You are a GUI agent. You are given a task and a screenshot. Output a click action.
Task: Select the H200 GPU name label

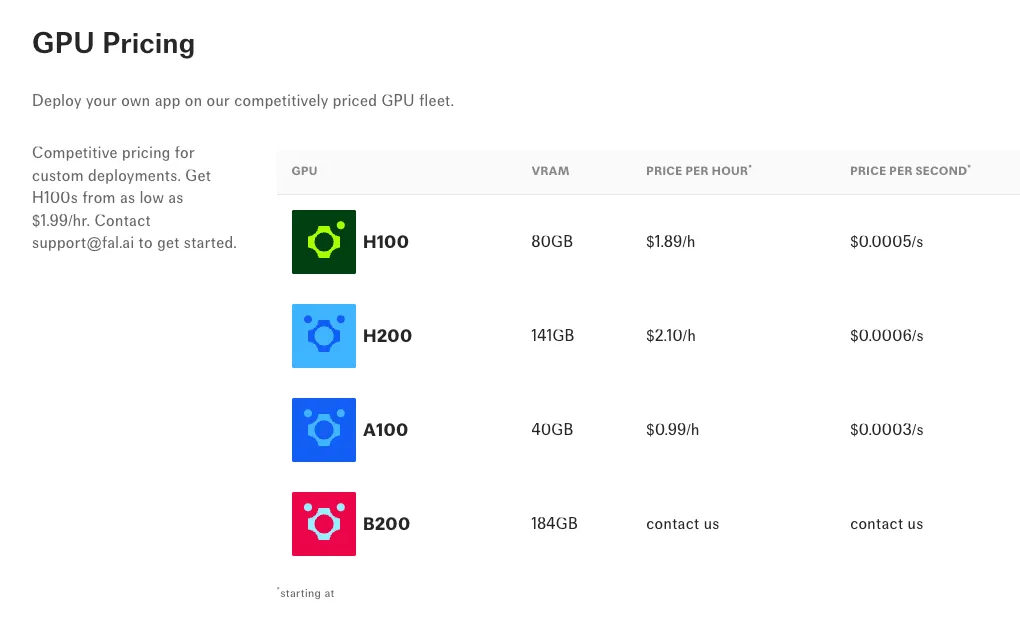coord(387,336)
